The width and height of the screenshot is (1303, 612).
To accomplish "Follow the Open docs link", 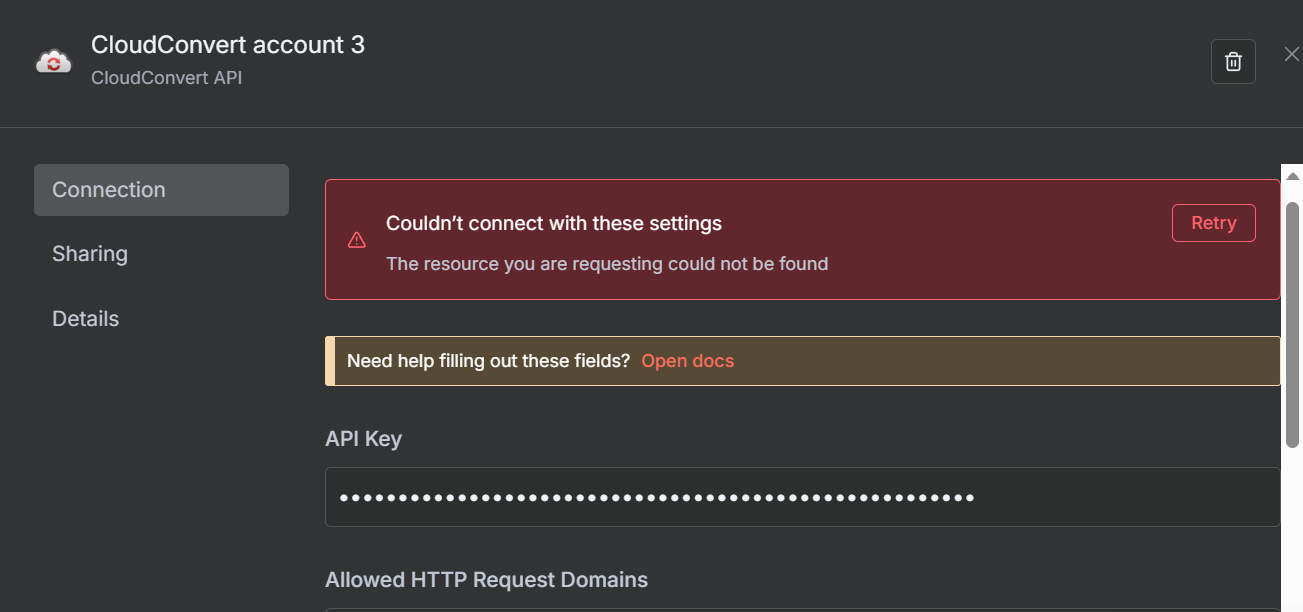I will 687,361.
